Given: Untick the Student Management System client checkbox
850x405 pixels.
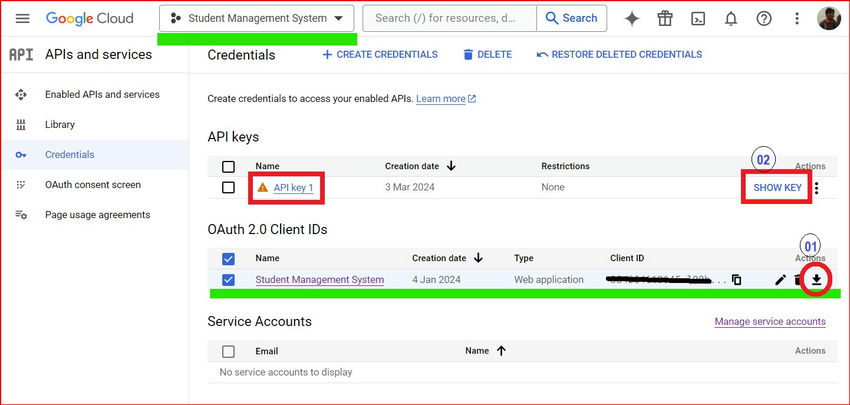Looking at the screenshot, I should click(x=229, y=280).
